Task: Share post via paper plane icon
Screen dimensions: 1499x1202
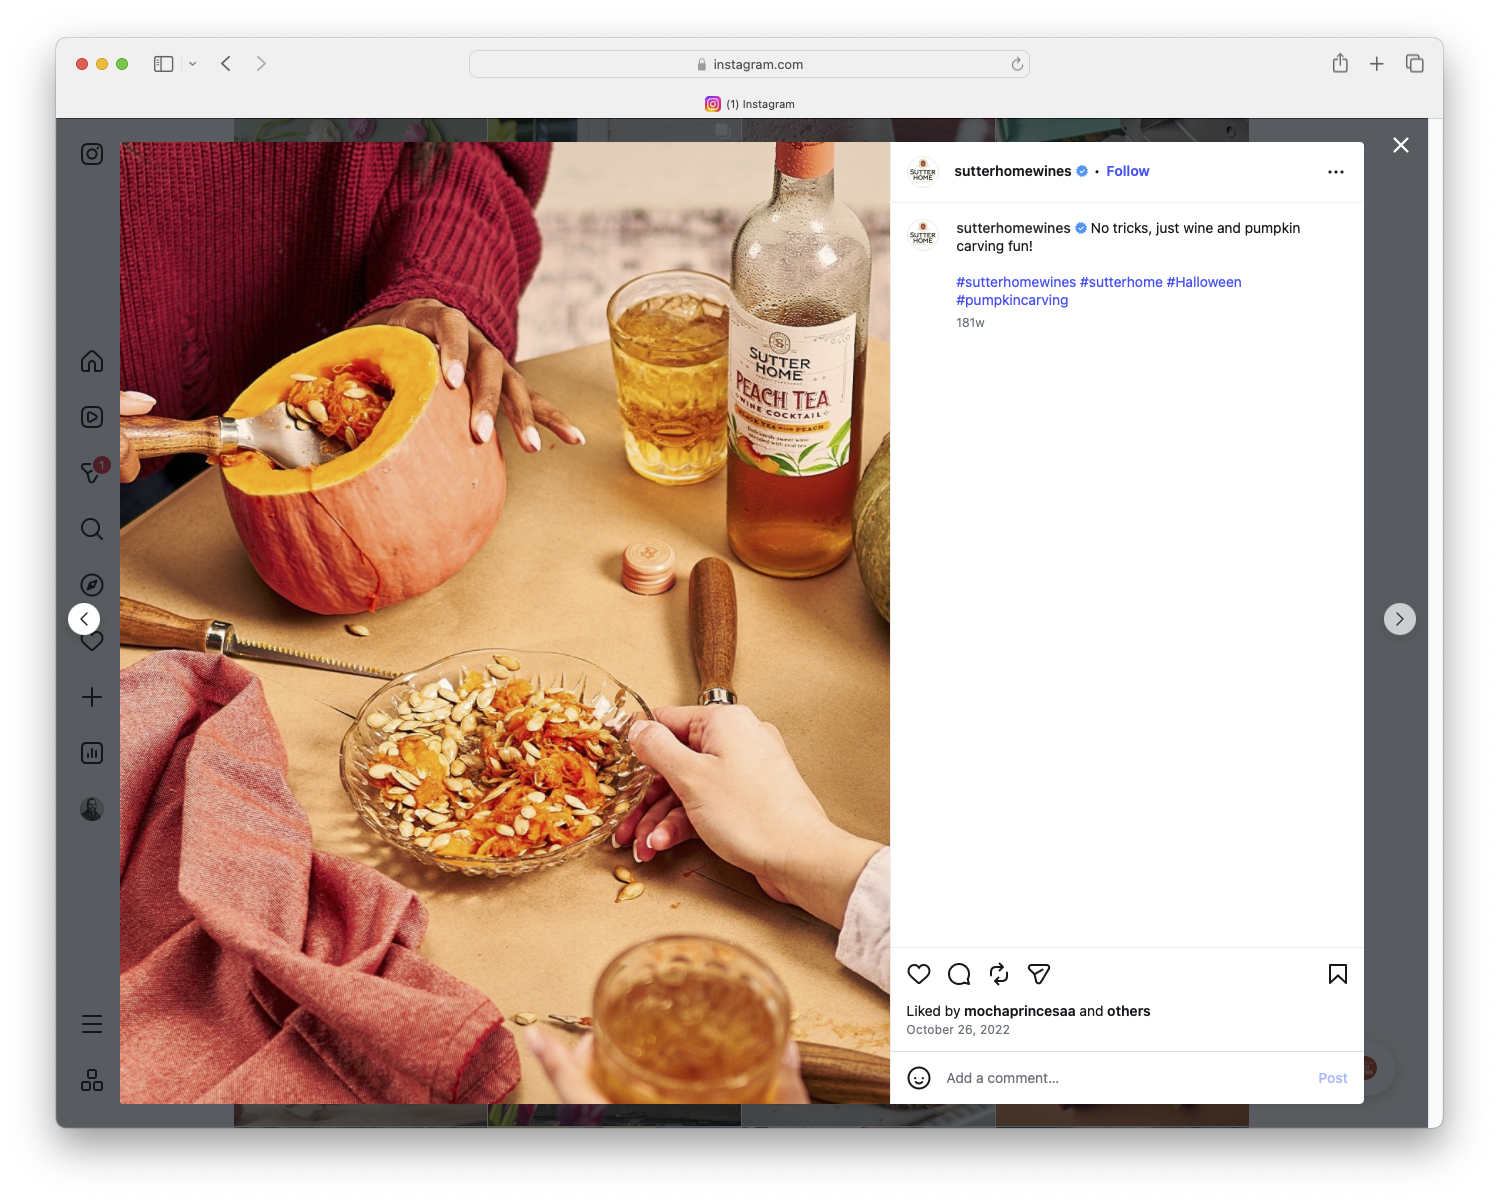Action: click(x=1039, y=974)
